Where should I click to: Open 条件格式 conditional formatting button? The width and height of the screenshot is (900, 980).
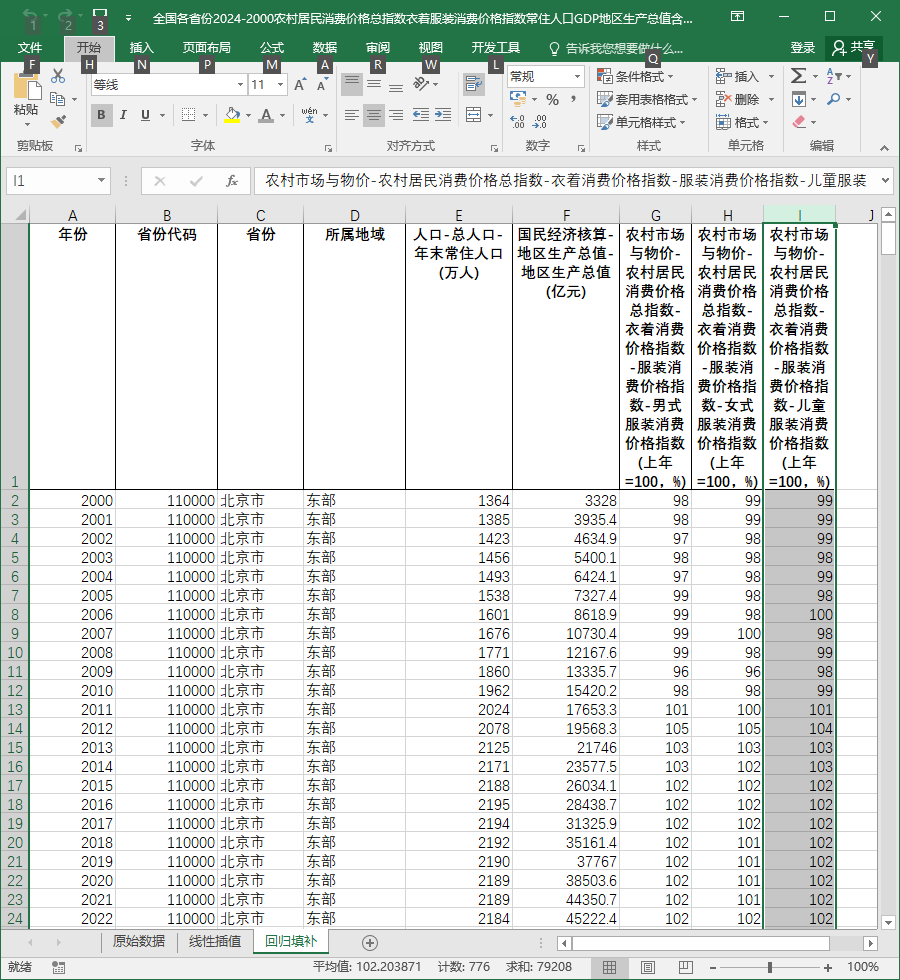636,76
